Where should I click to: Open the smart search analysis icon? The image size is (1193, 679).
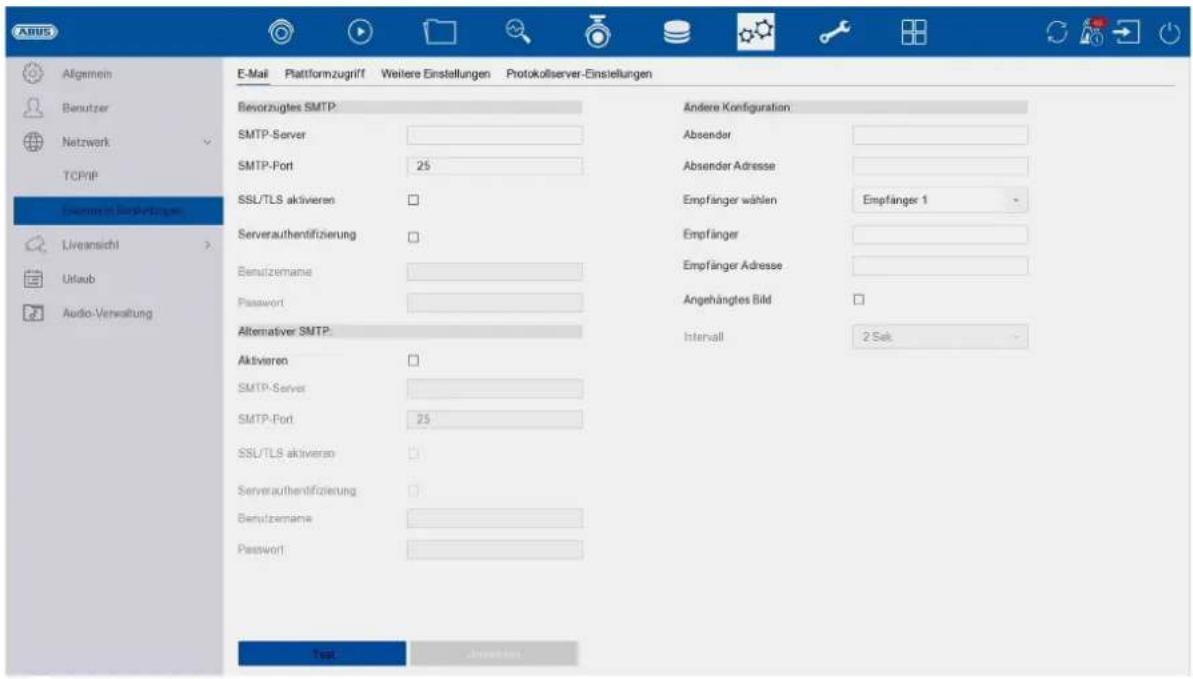[x=518, y=32]
